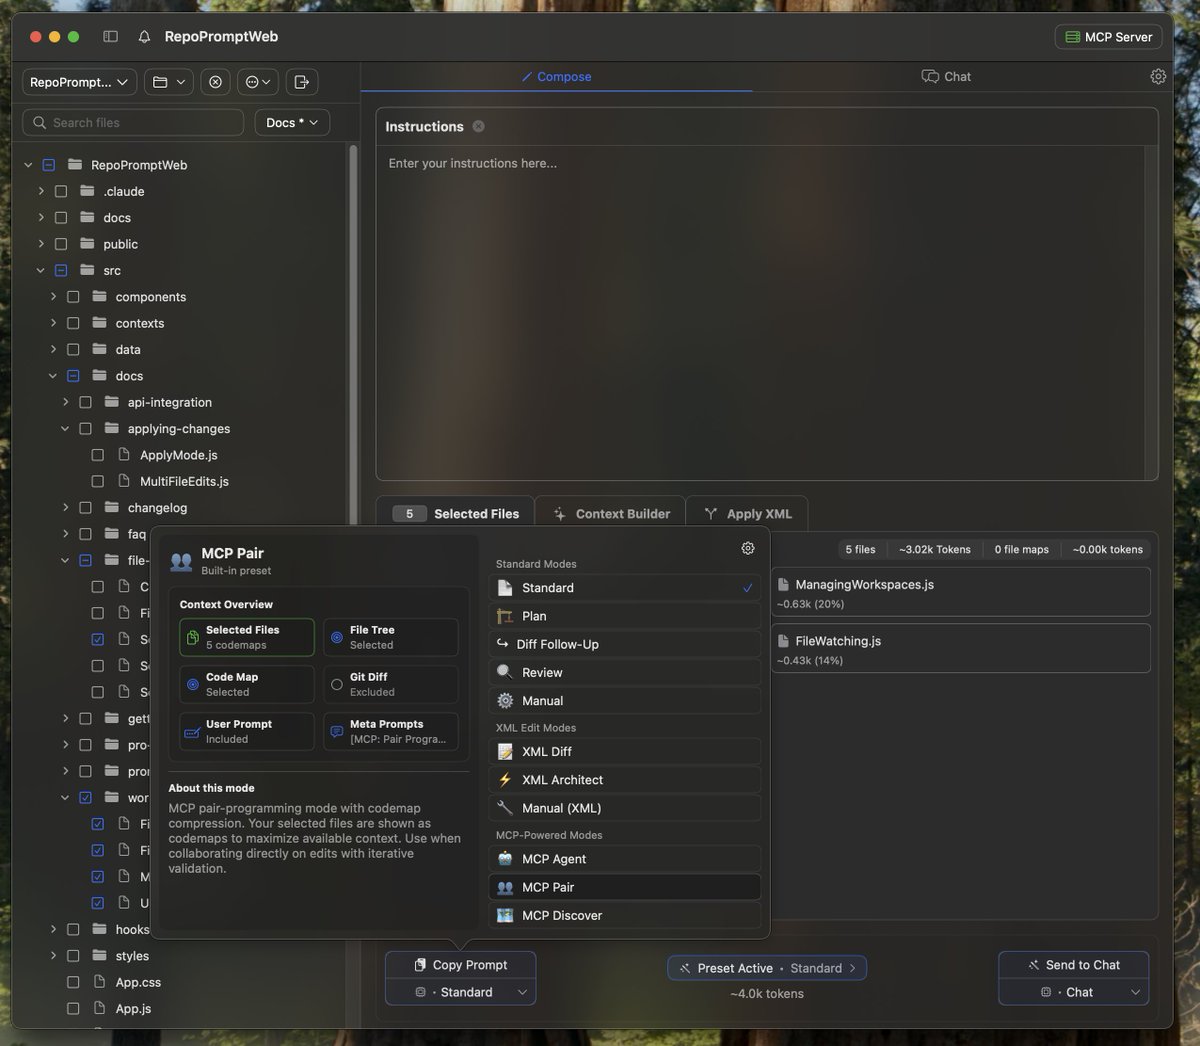
Task: Open the FileWatching.js file card
Action: [961, 649]
